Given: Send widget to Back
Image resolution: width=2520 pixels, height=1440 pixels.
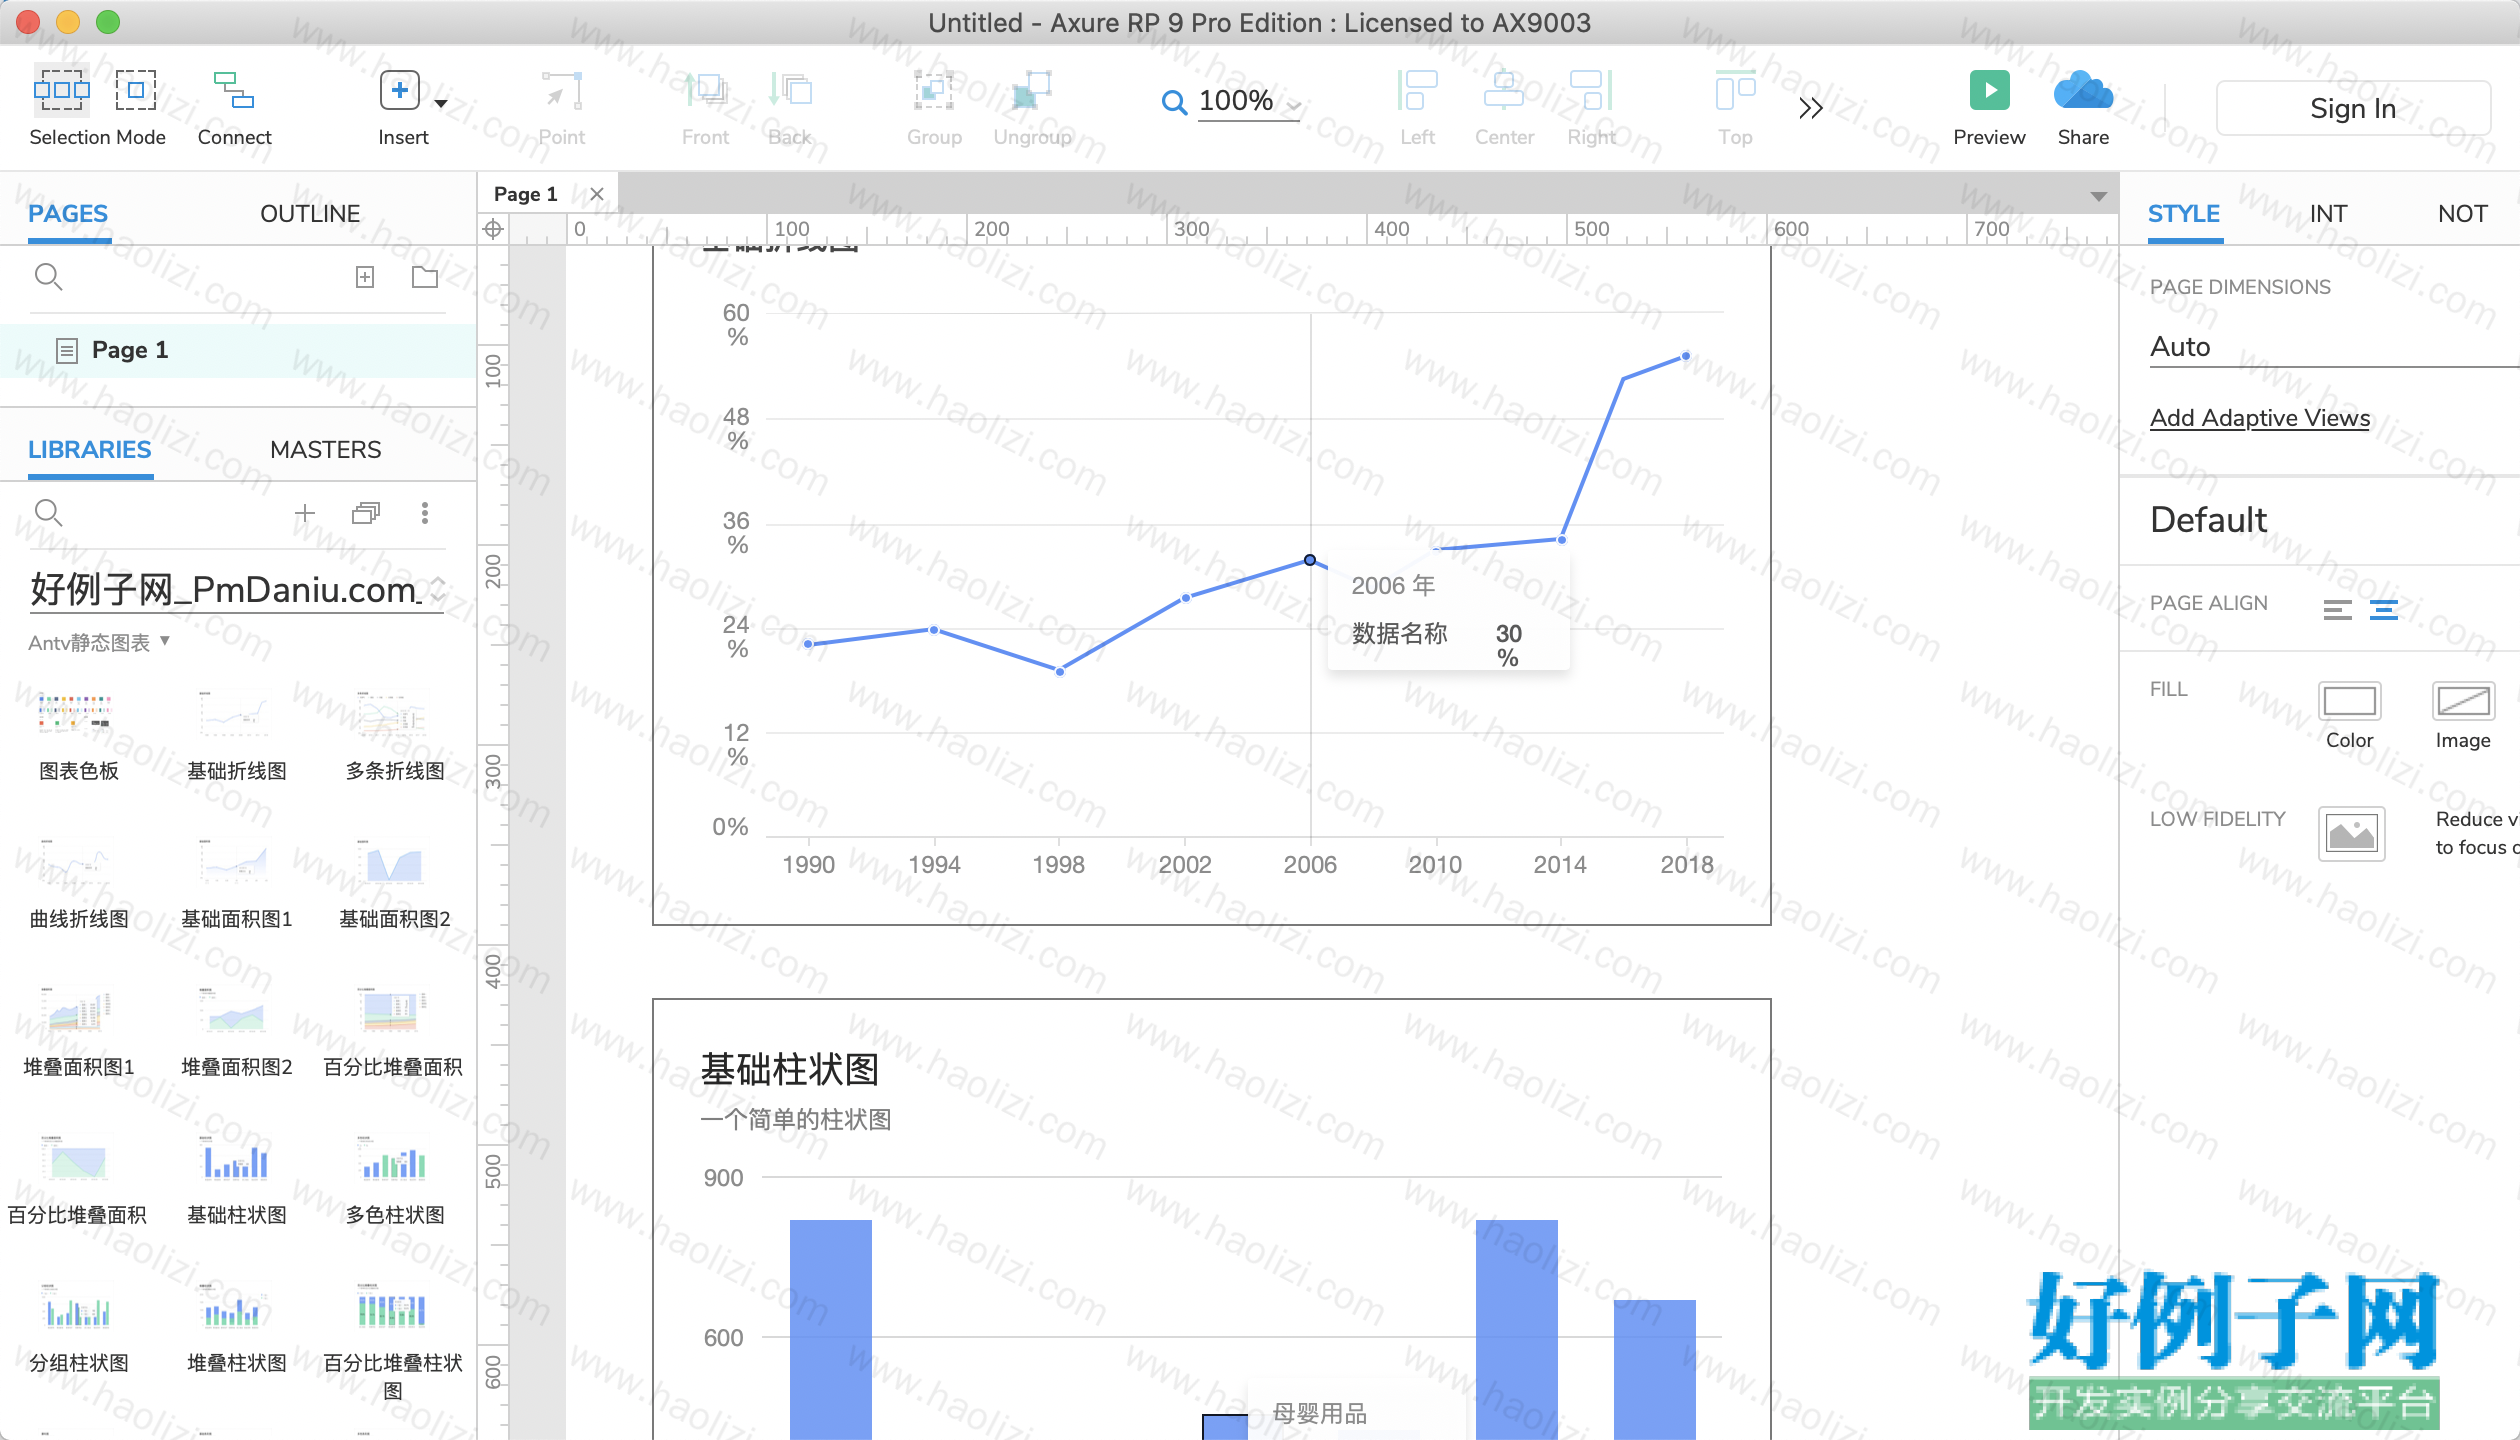Looking at the screenshot, I should (790, 90).
